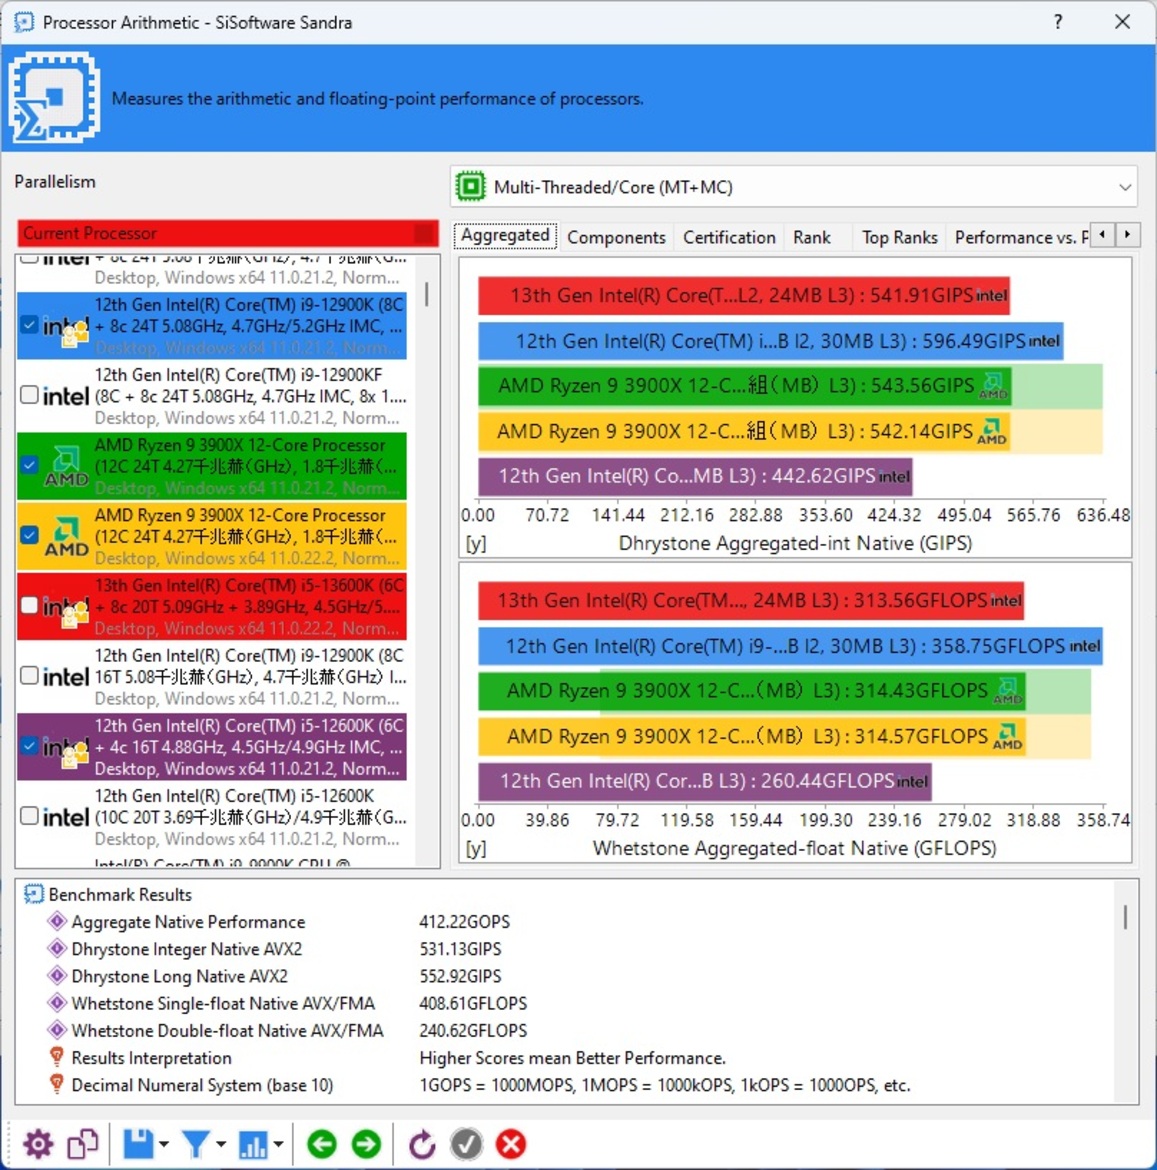This screenshot has height=1170, width=1157.
Task: Click the purple 260.44GFLOPS bar in Whetstone chart
Action: click(705, 781)
